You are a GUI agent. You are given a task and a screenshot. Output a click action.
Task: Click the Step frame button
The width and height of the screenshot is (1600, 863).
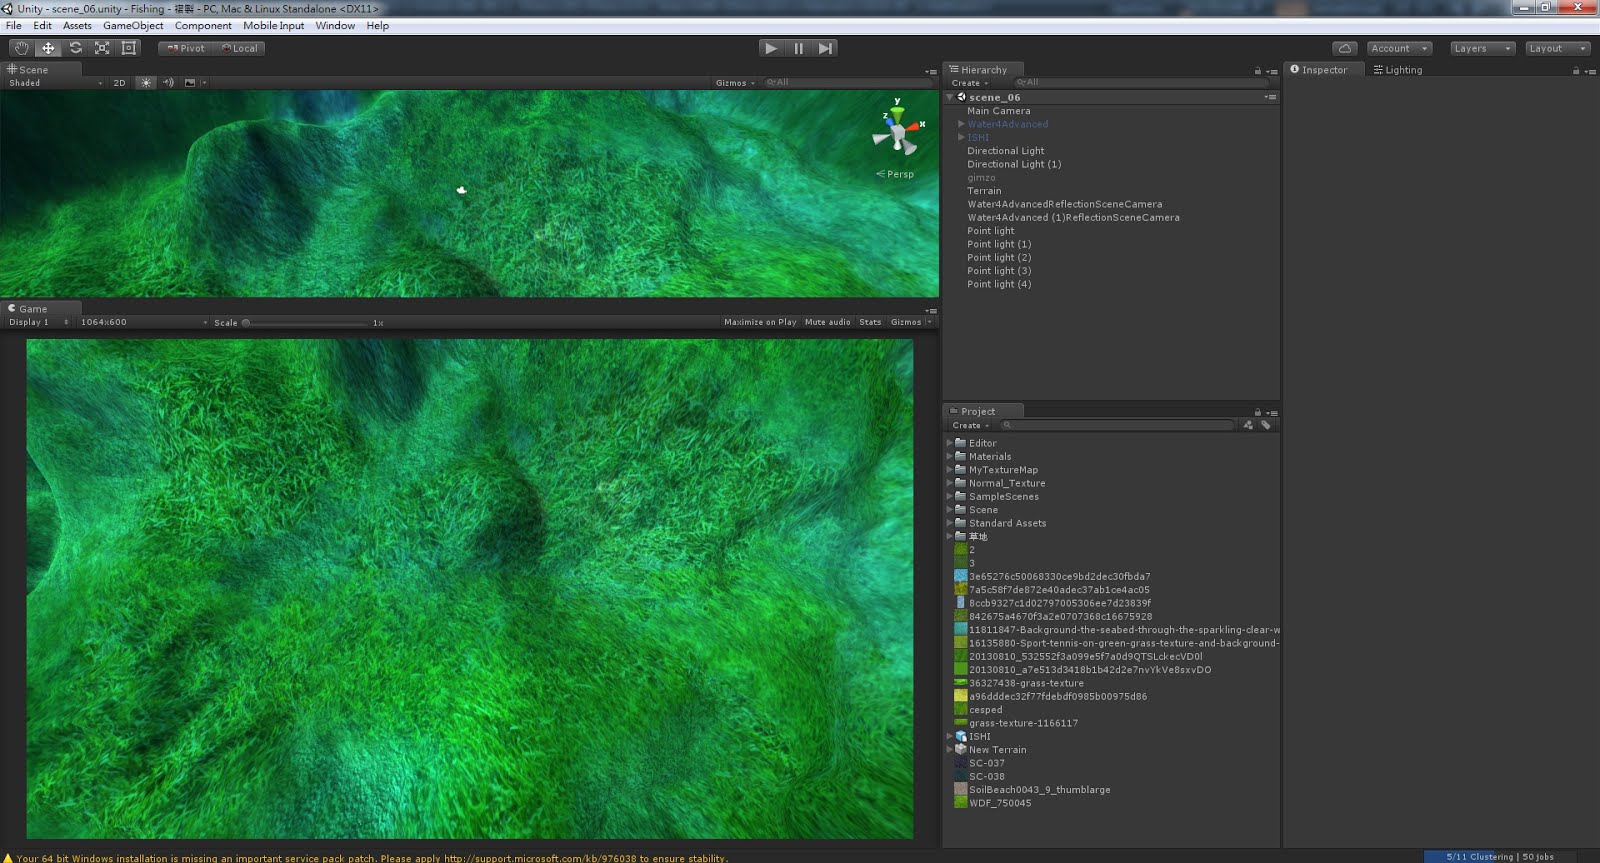point(825,48)
